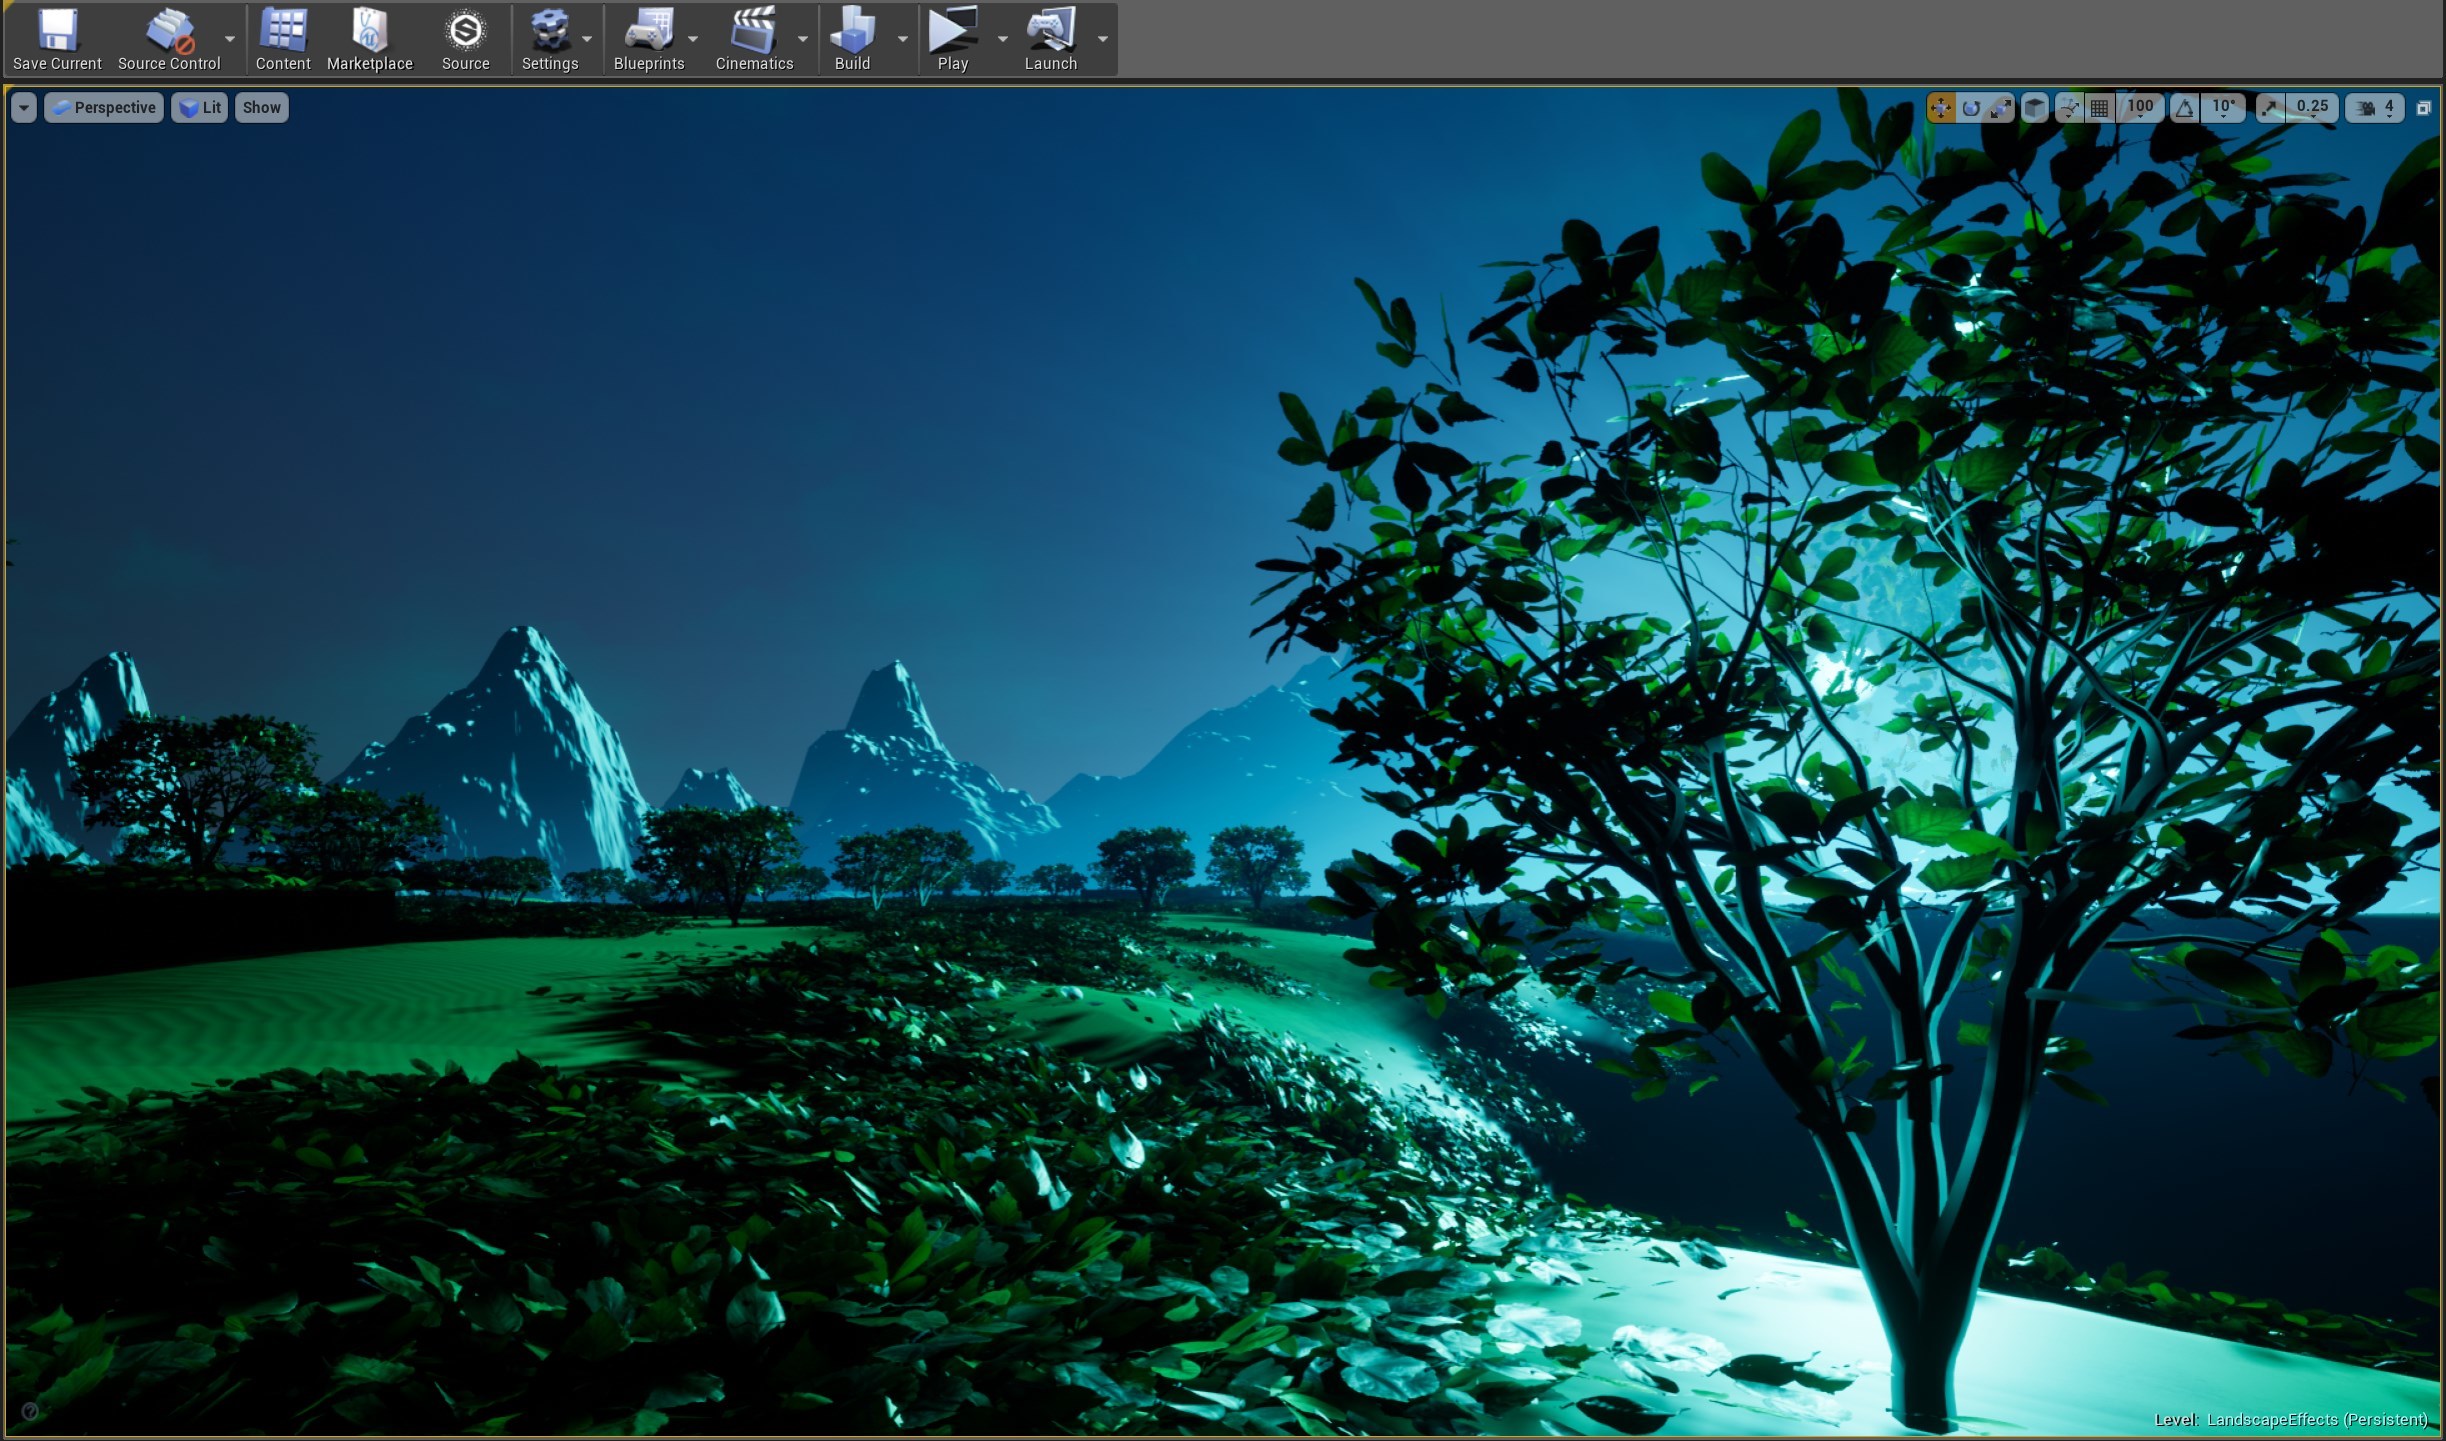Click the Source icon in the toolbar
The height and width of the screenshot is (1441, 2446).
click(x=465, y=38)
